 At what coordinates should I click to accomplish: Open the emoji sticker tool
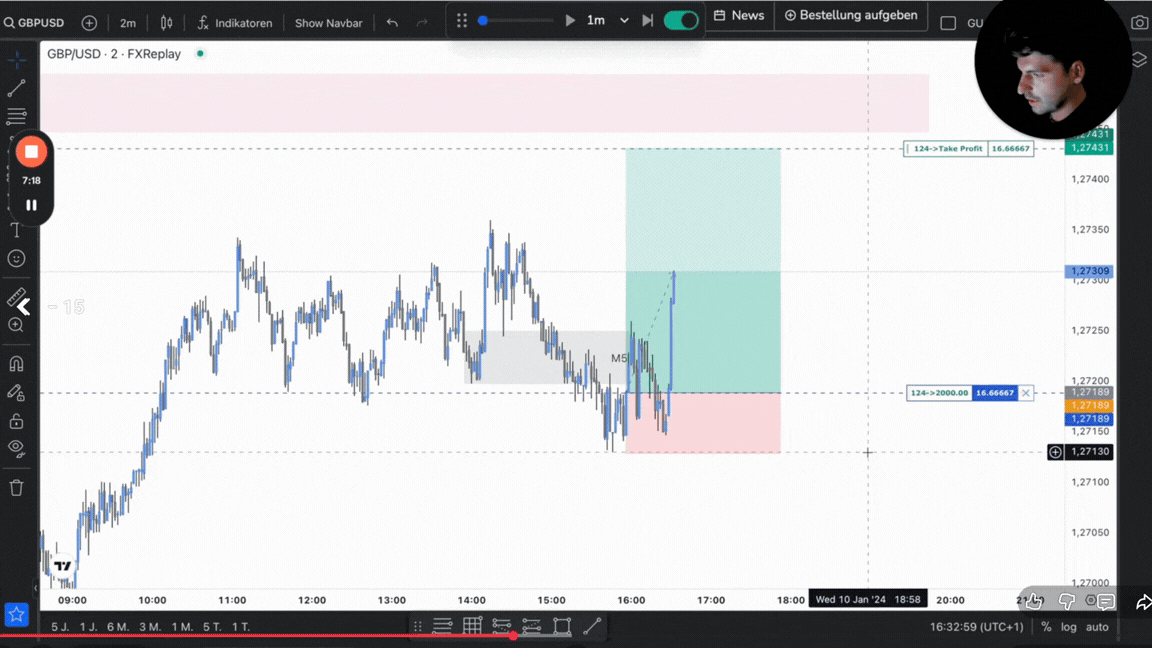16,258
